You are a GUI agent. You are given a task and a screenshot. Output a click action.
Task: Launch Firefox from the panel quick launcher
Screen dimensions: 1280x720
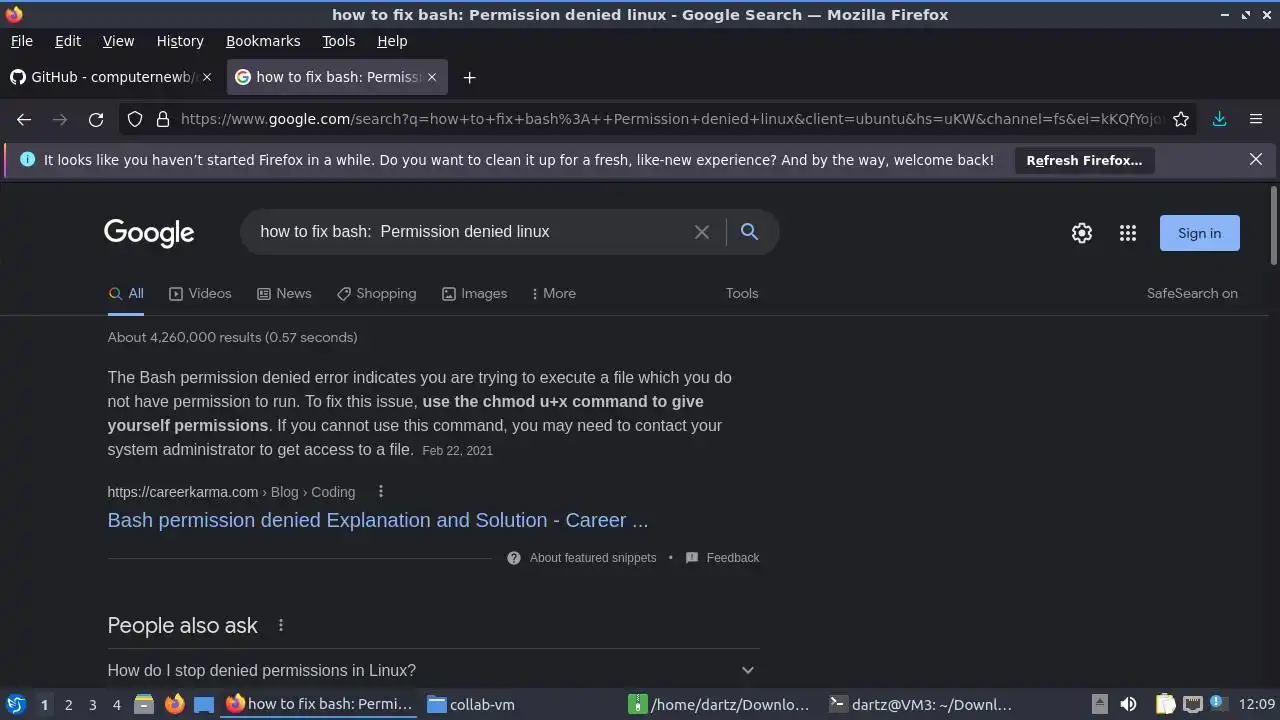tap(174, 704)
